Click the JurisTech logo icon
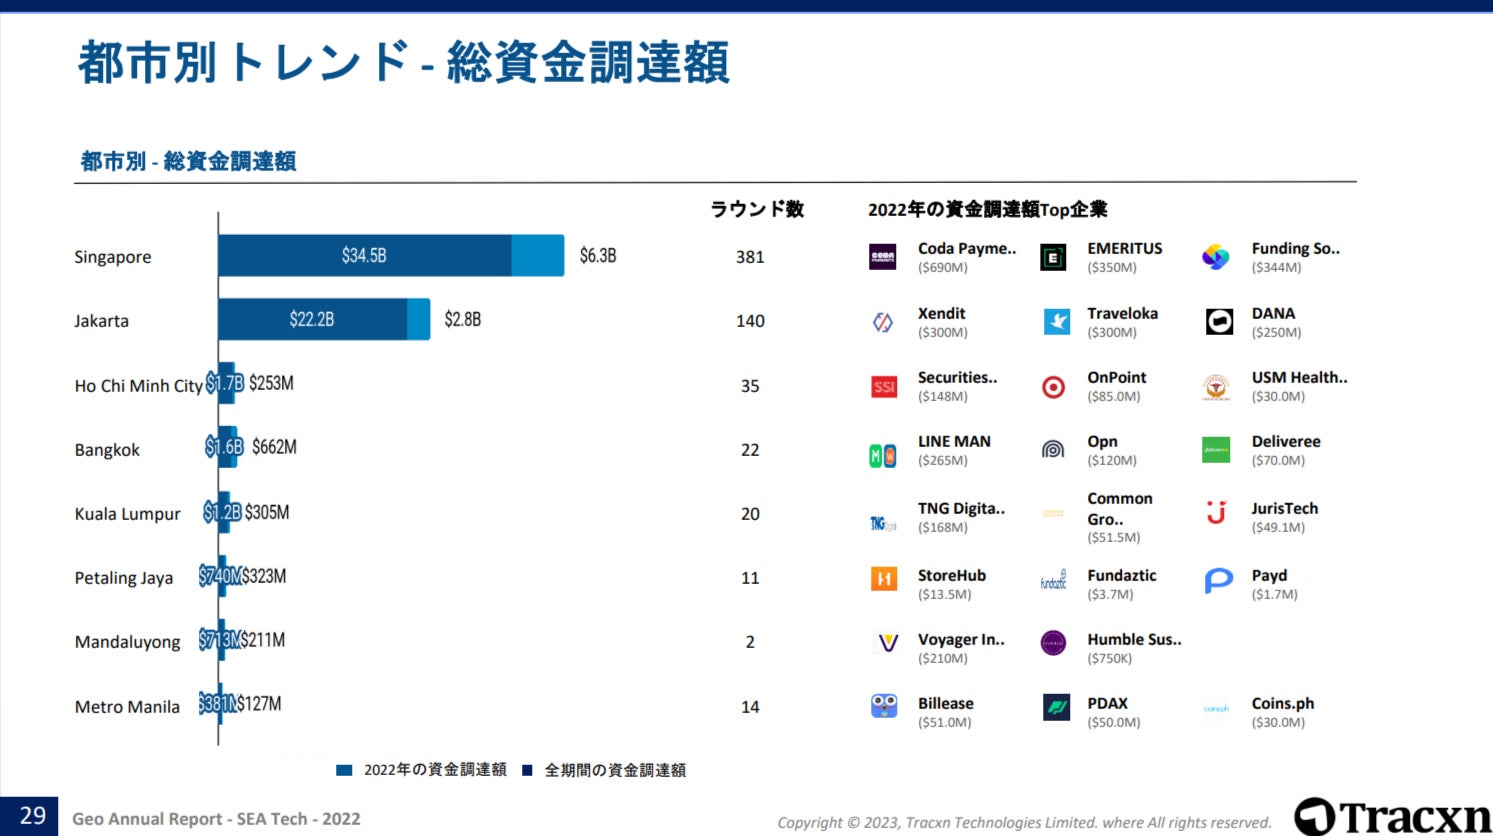 1216,512
